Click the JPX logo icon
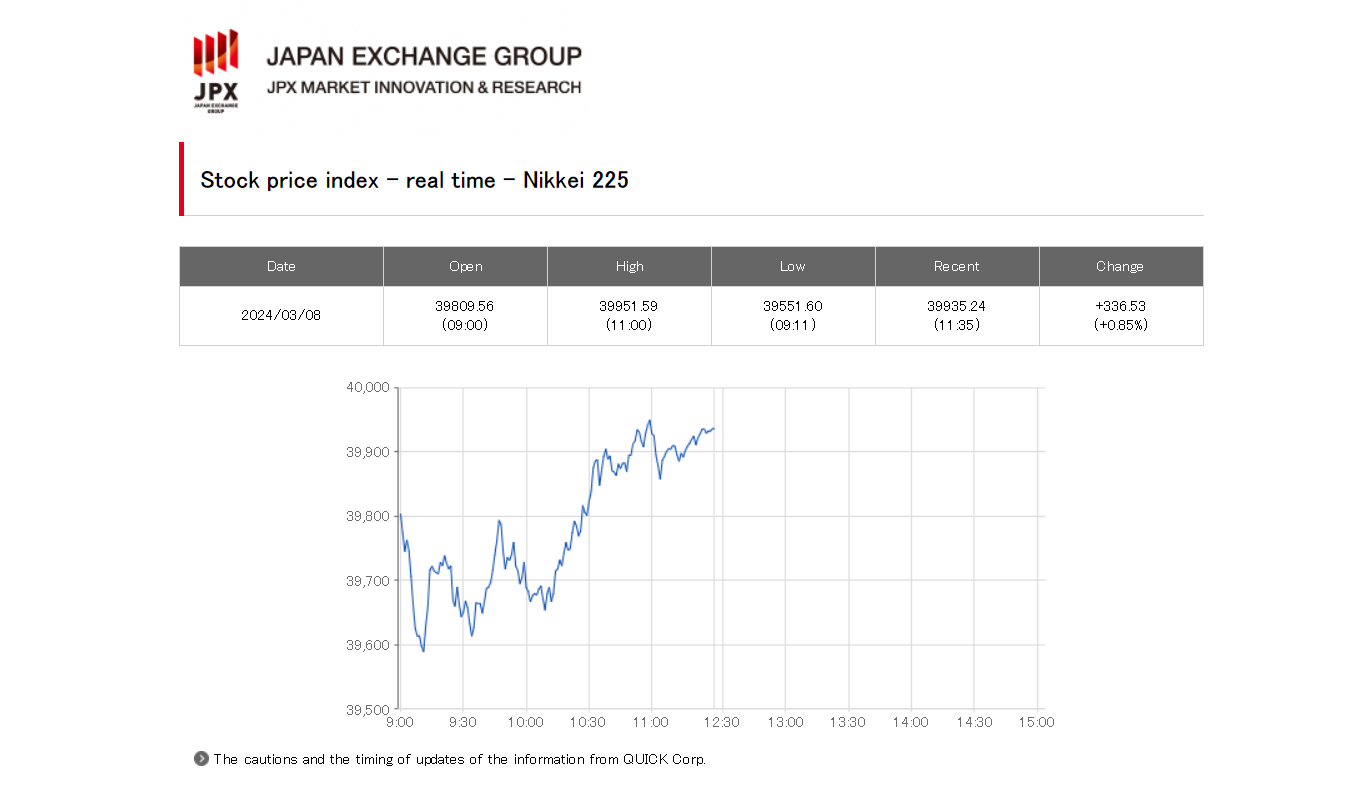The image size is (1354, 790). pyautogui.click(x=215, y=71)
